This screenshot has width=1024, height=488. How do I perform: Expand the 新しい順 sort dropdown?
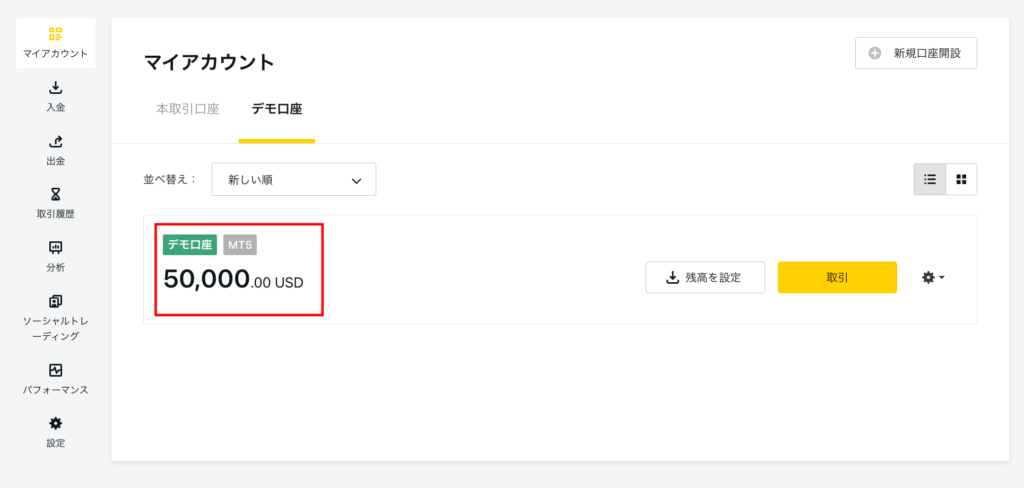[294, 180]
